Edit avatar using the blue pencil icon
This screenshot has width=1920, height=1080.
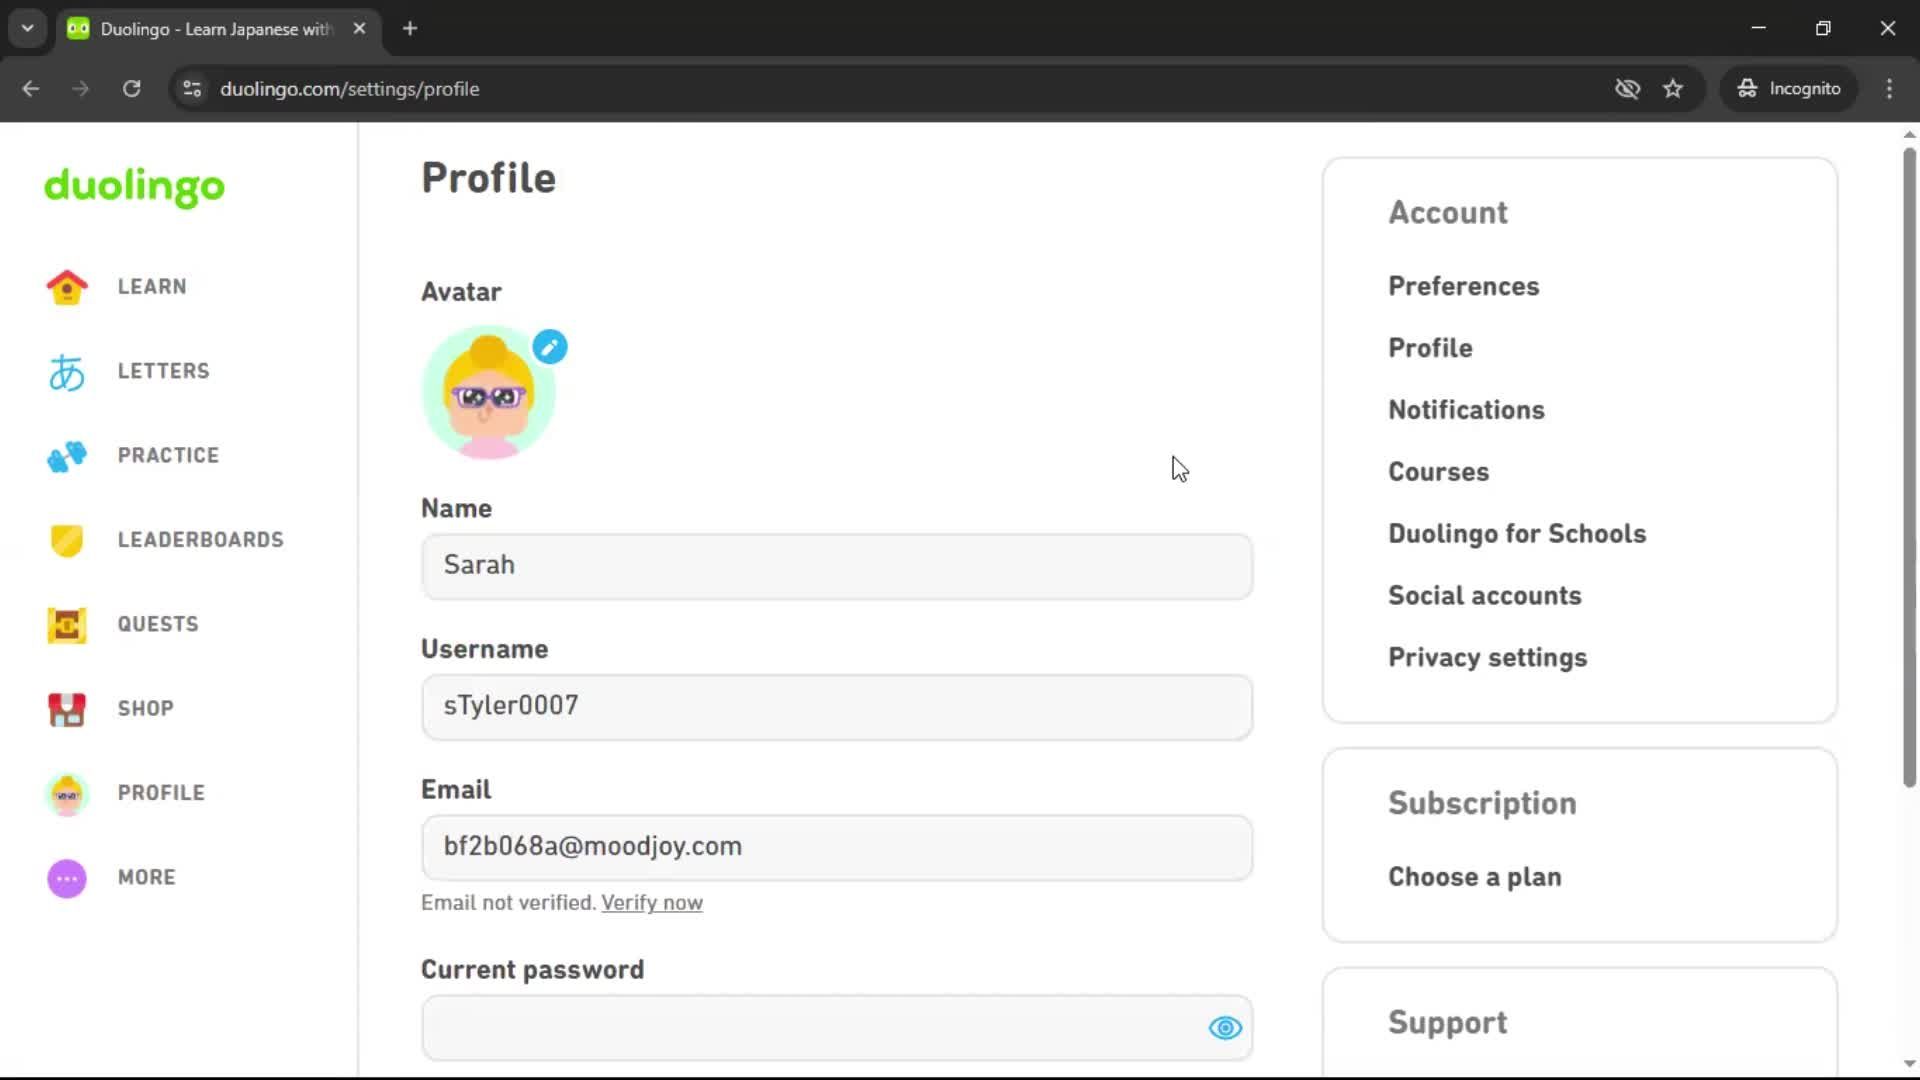[549, 347]
